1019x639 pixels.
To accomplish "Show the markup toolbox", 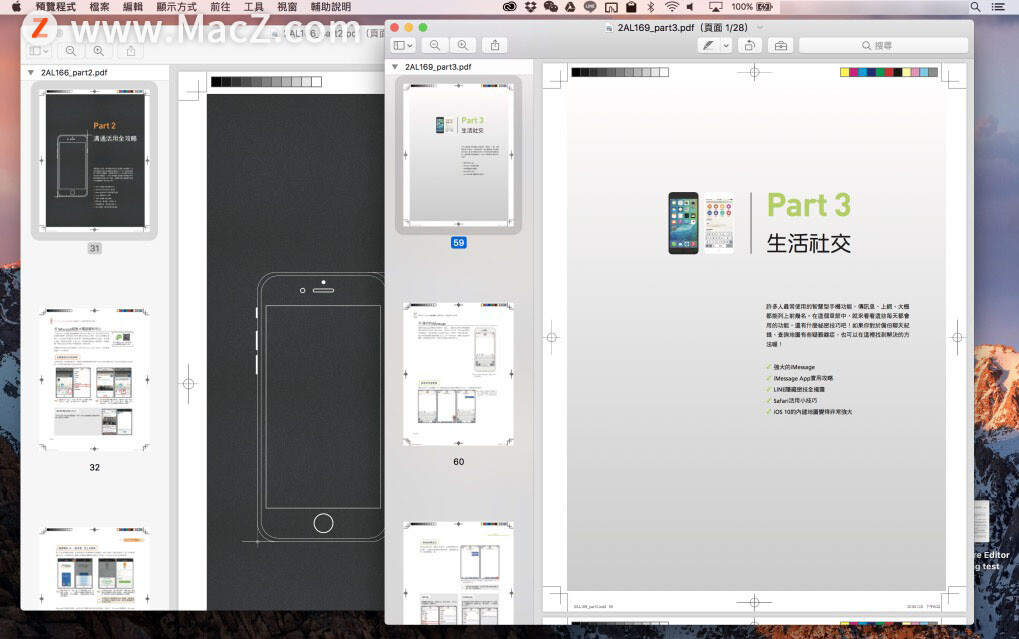I will (780, 46).
